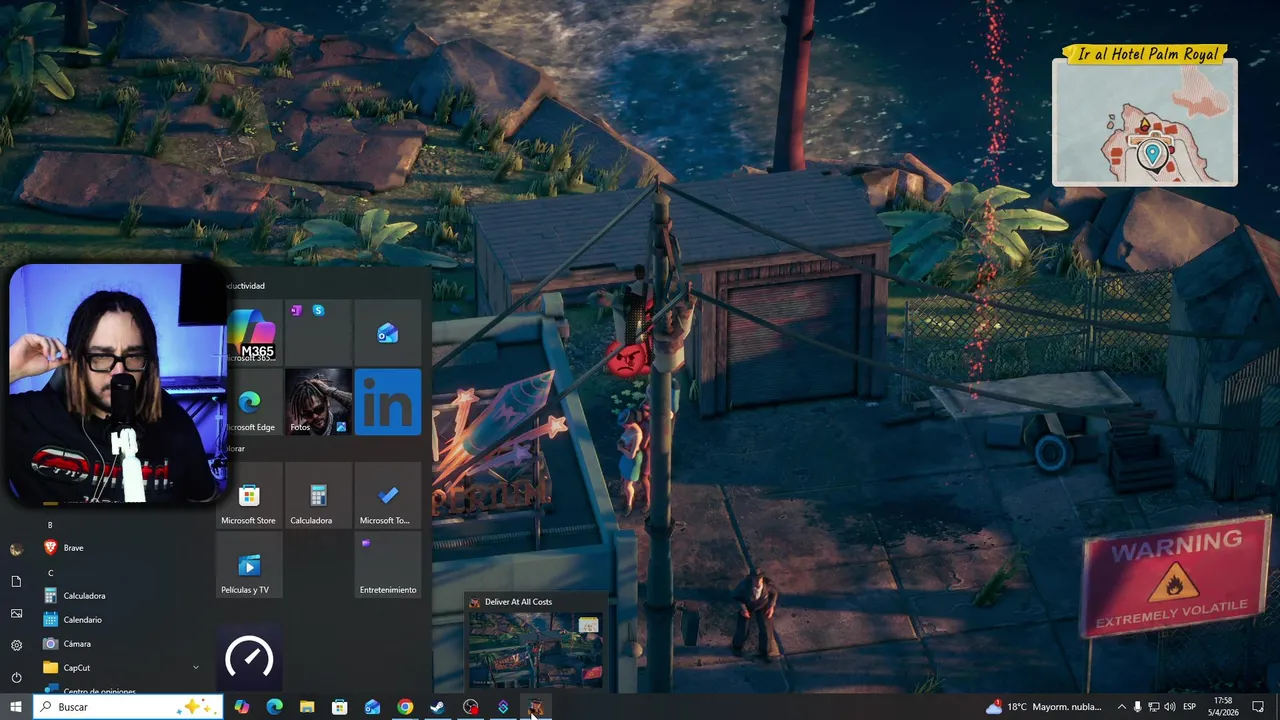The width and height of the screenshot is (1280, 720).
Task: Open Cámara in the app list
Action: (x=120, y=644)
